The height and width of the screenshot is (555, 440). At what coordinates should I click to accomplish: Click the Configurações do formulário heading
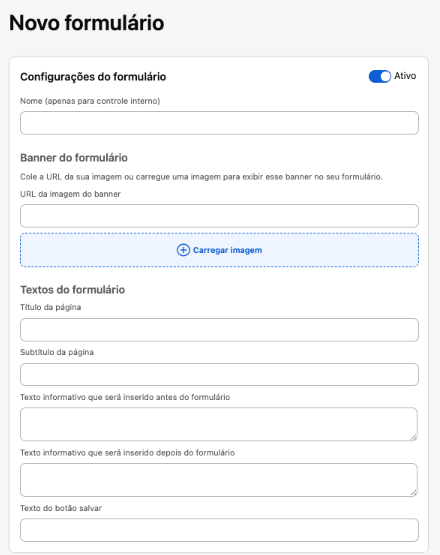tap(93, 77)
